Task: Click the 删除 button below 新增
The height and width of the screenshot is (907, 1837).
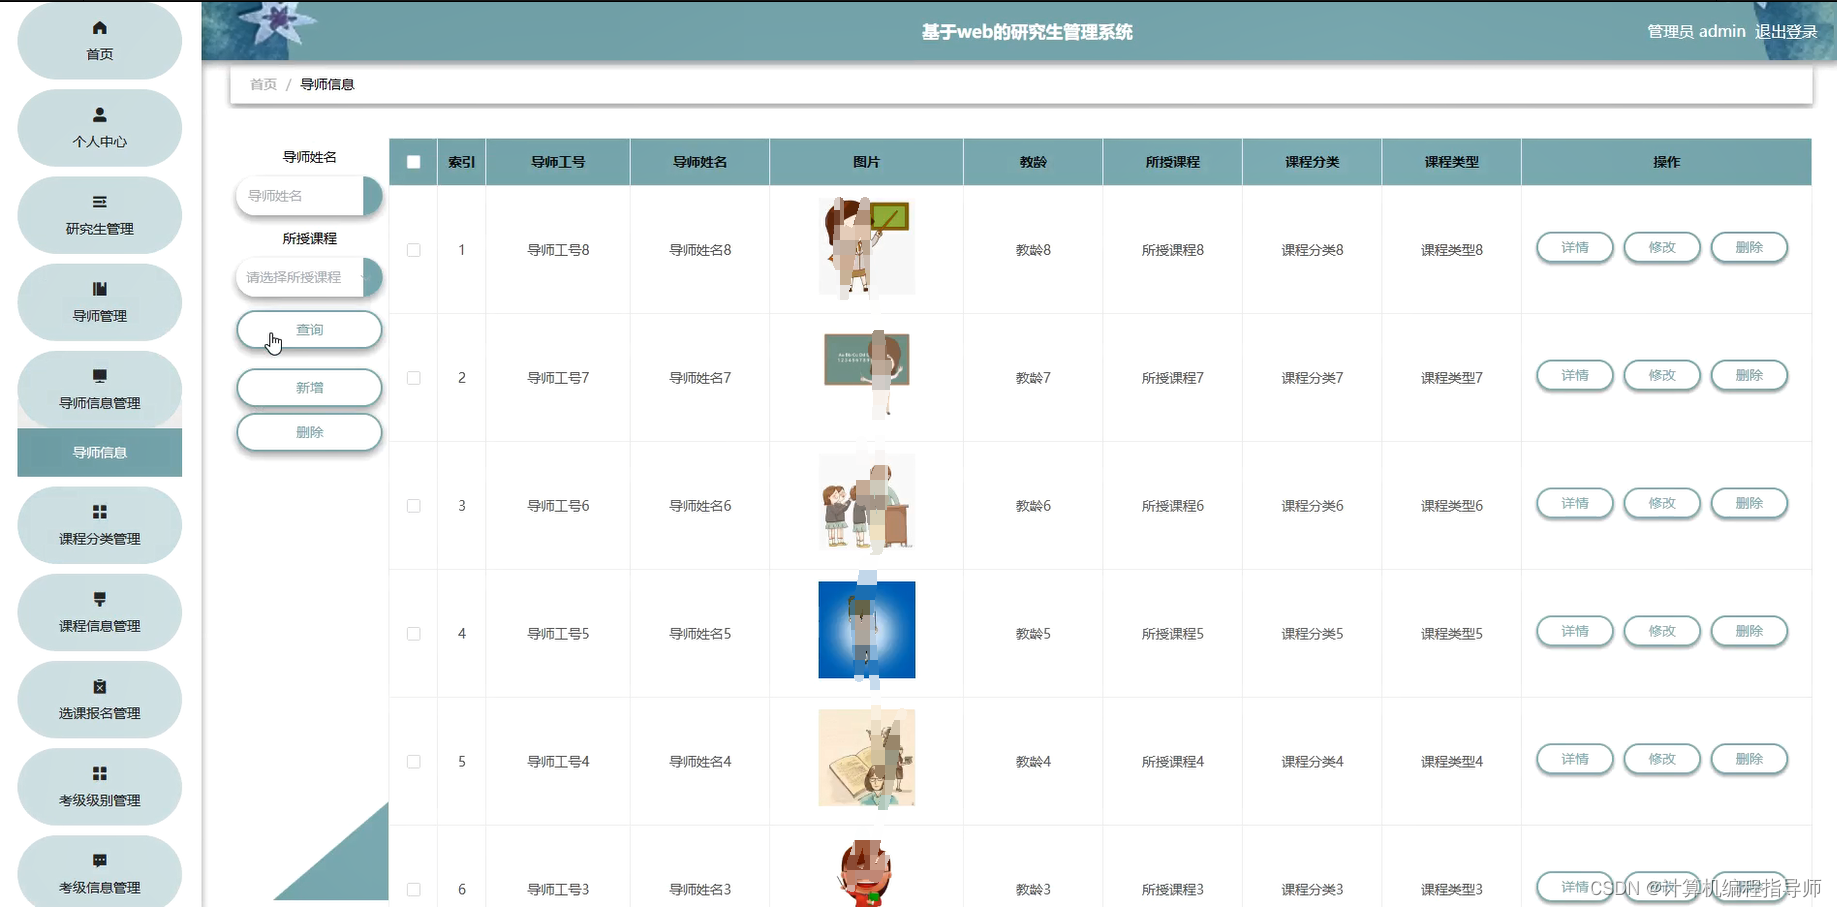Action: pos(309,432)
